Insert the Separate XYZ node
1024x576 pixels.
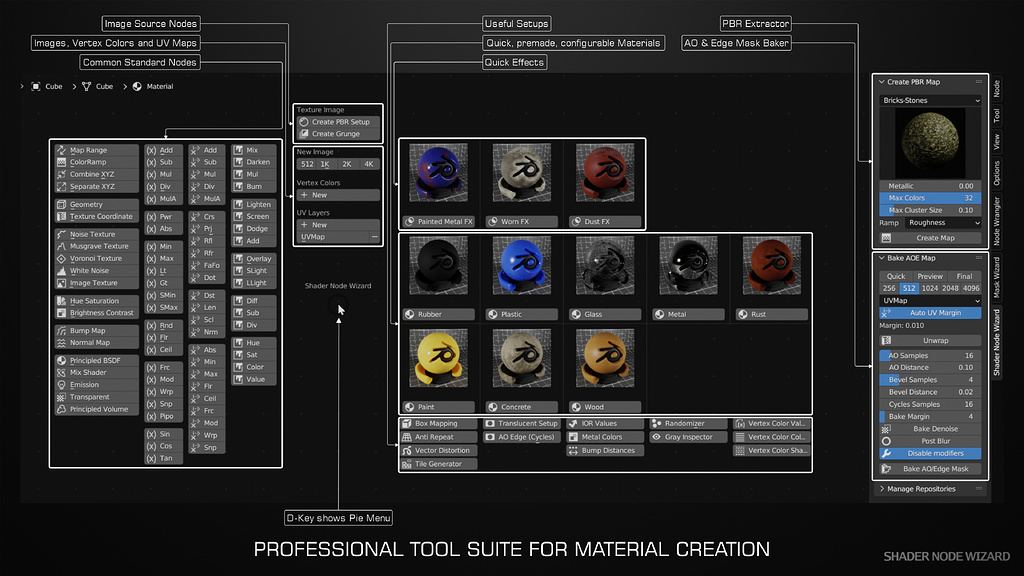click(x=97, y=186)
